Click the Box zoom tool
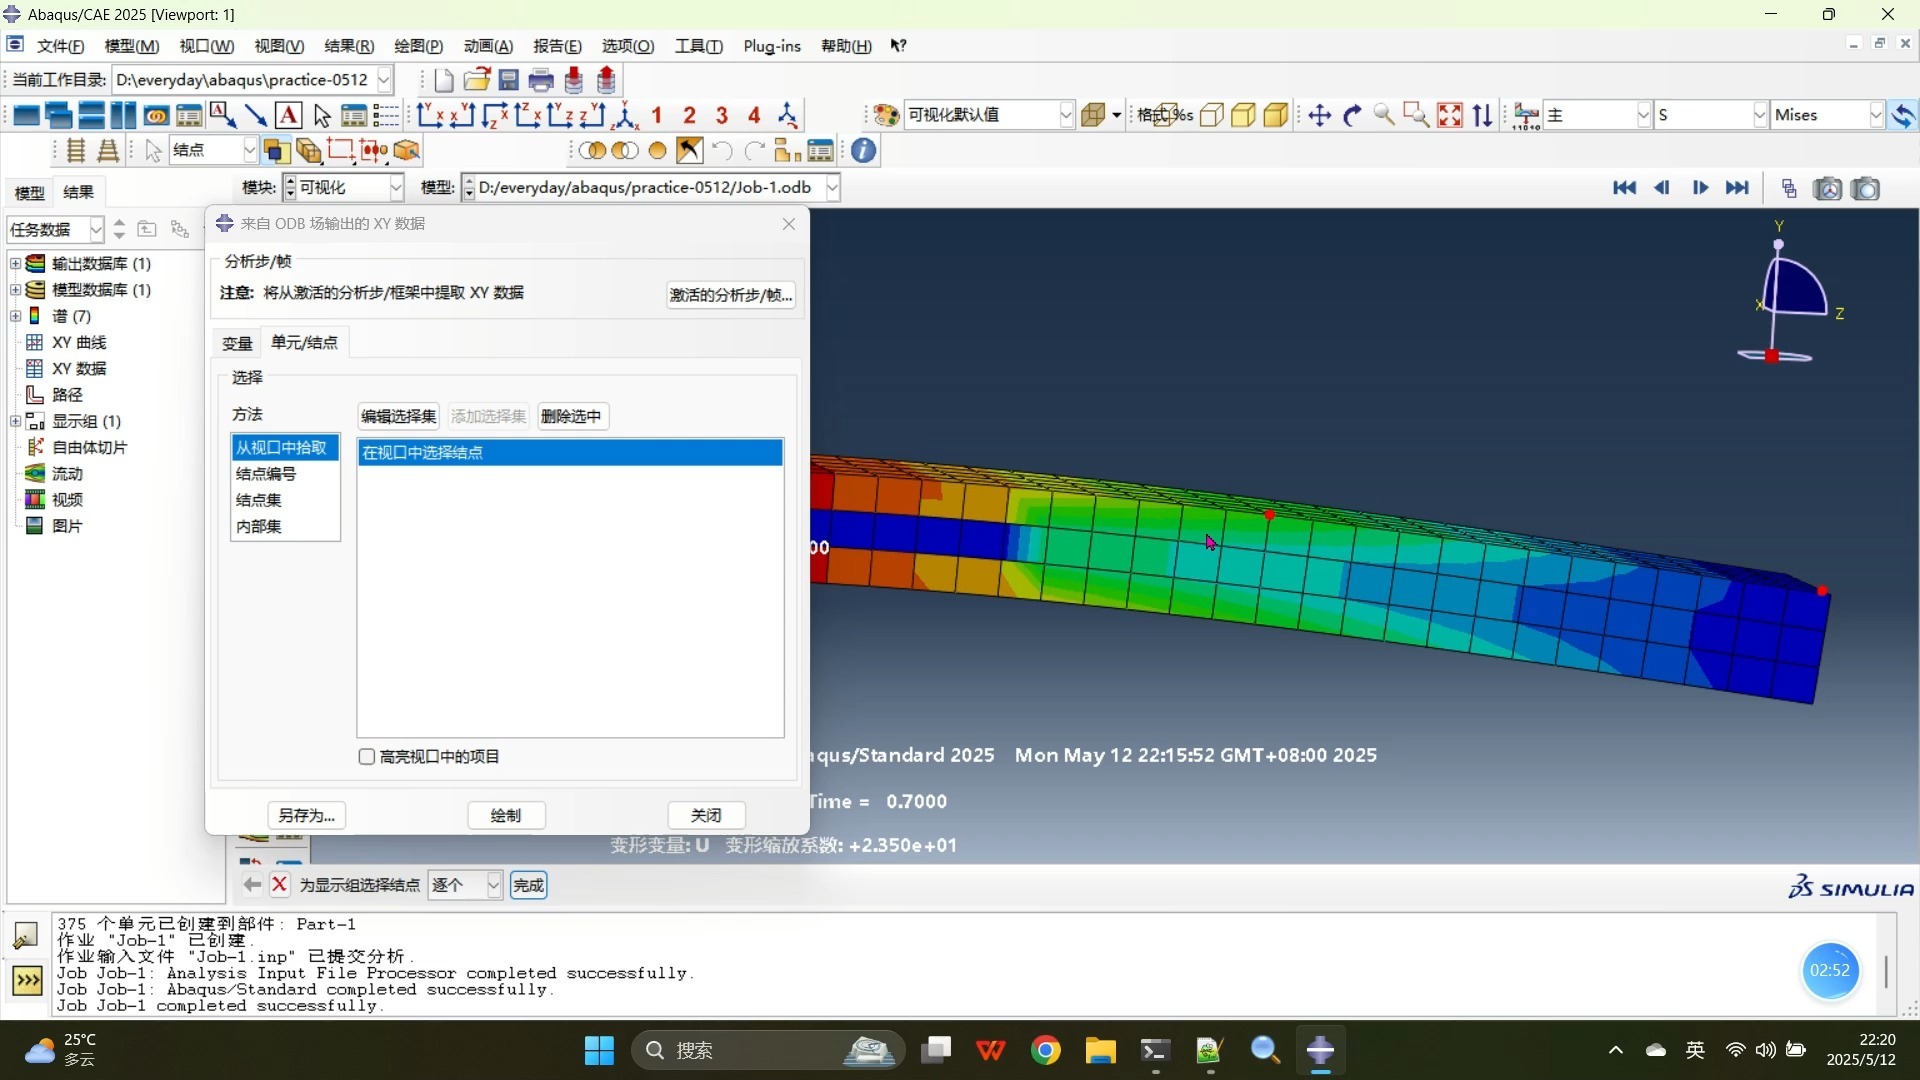1920x1080 pixels. click(1416, 116)
